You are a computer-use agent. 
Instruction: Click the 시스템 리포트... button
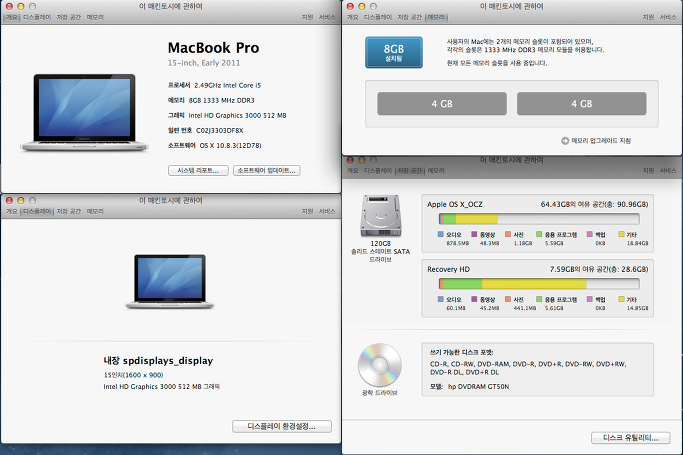click(198, 170)
